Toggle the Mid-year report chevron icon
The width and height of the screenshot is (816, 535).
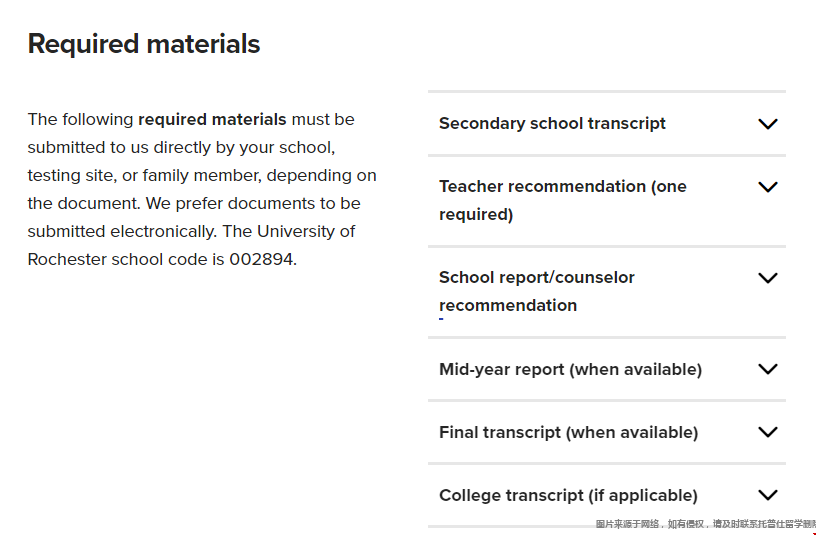pyautogui.click(x=767, y=369)
